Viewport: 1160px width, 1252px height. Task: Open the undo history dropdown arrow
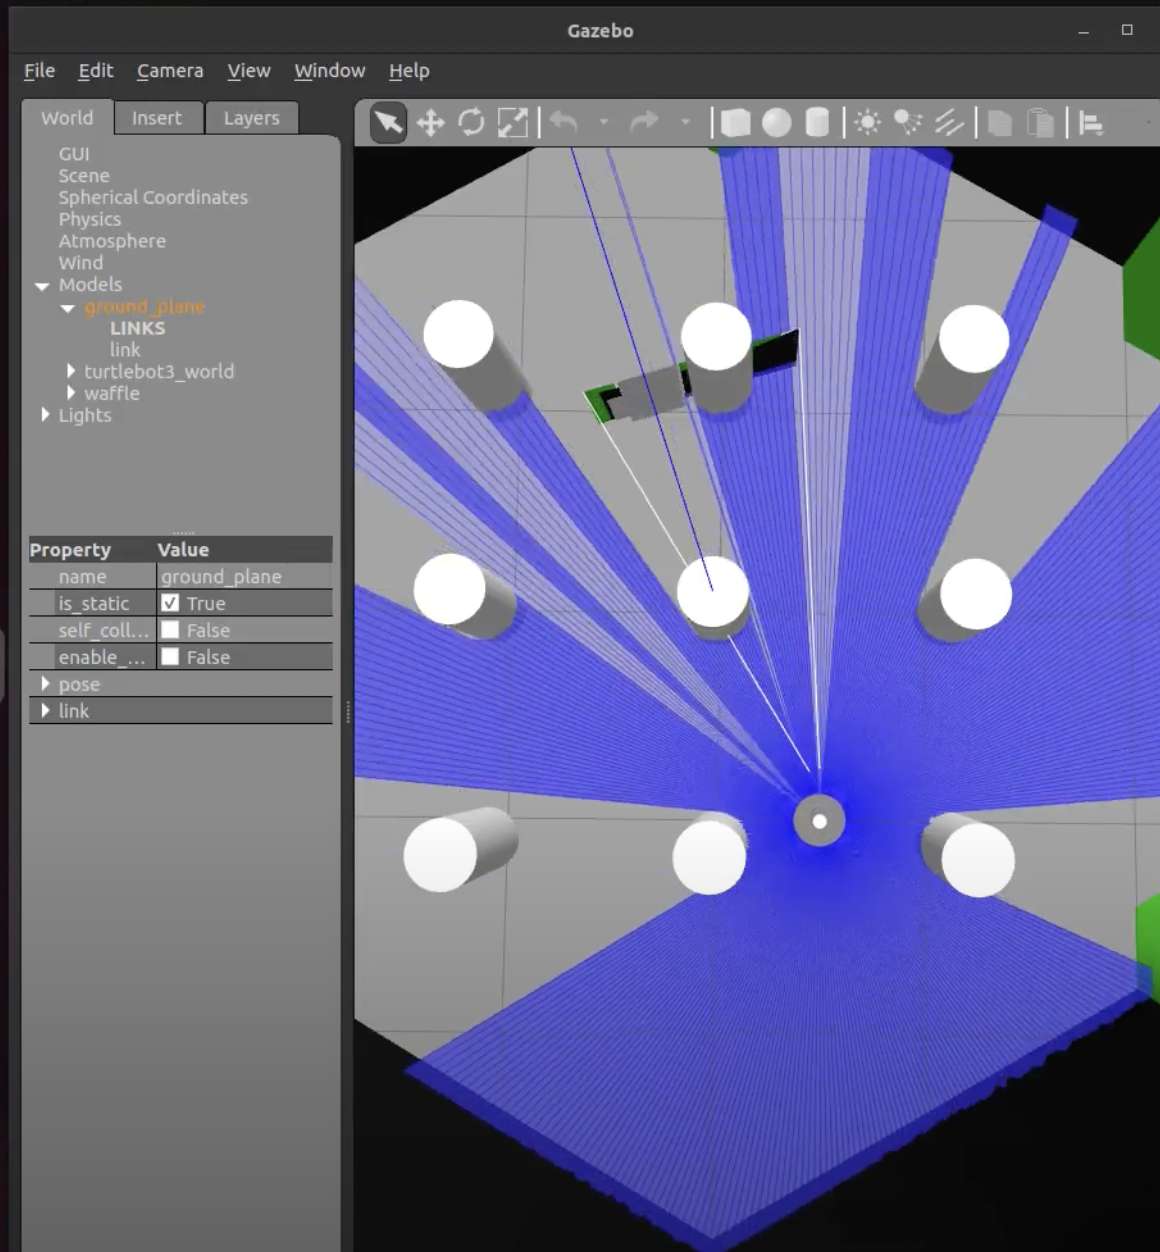coord(604,122)
